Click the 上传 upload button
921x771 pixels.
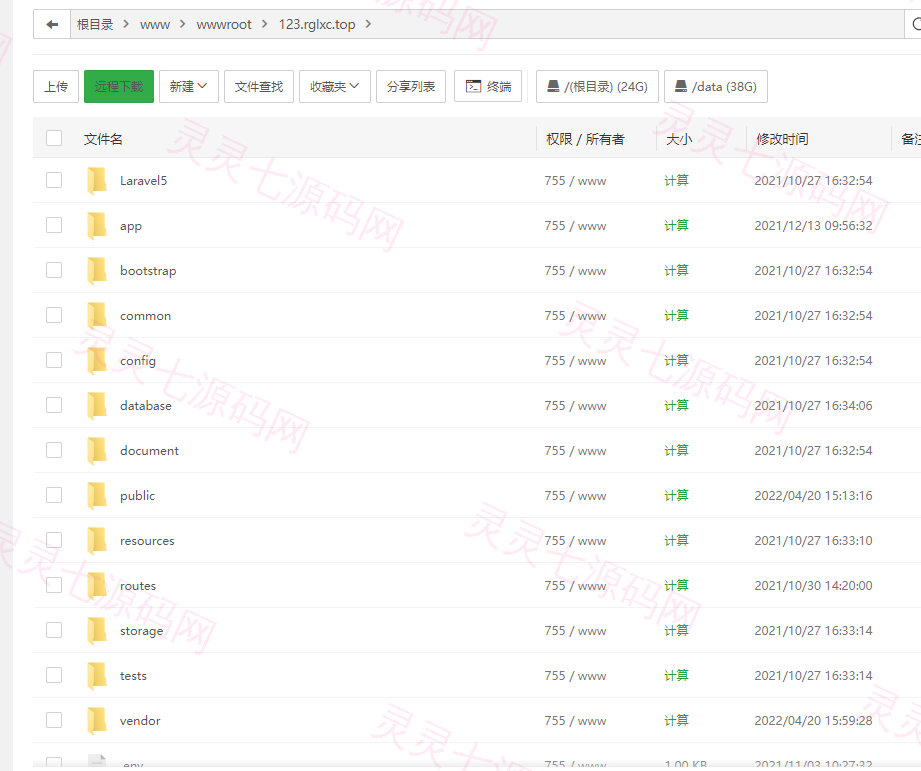pyautogui.click(x=56, y=86)
